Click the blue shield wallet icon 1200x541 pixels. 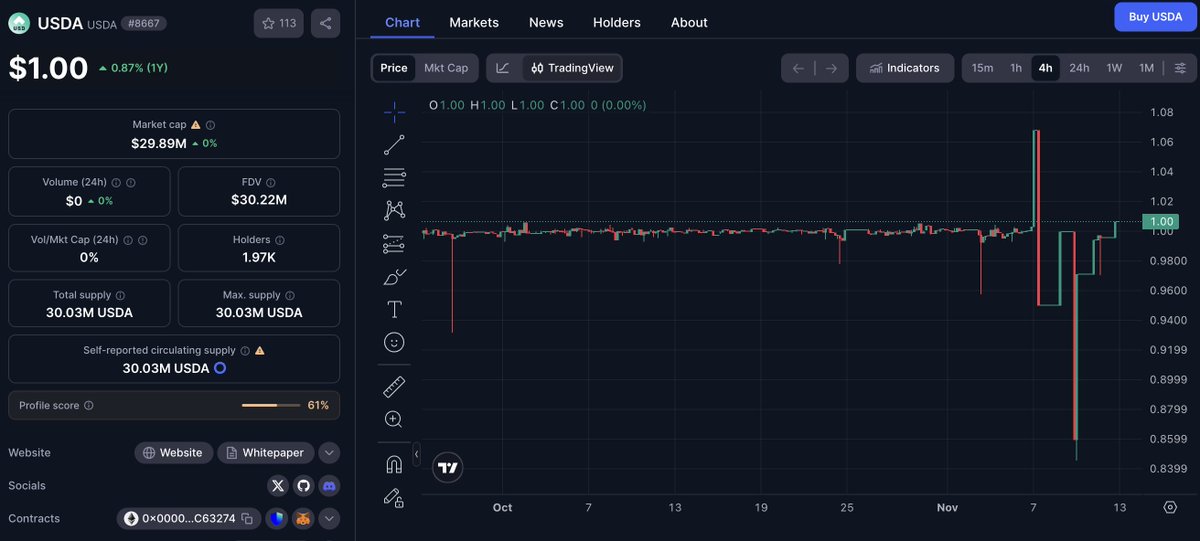(277, 519)
